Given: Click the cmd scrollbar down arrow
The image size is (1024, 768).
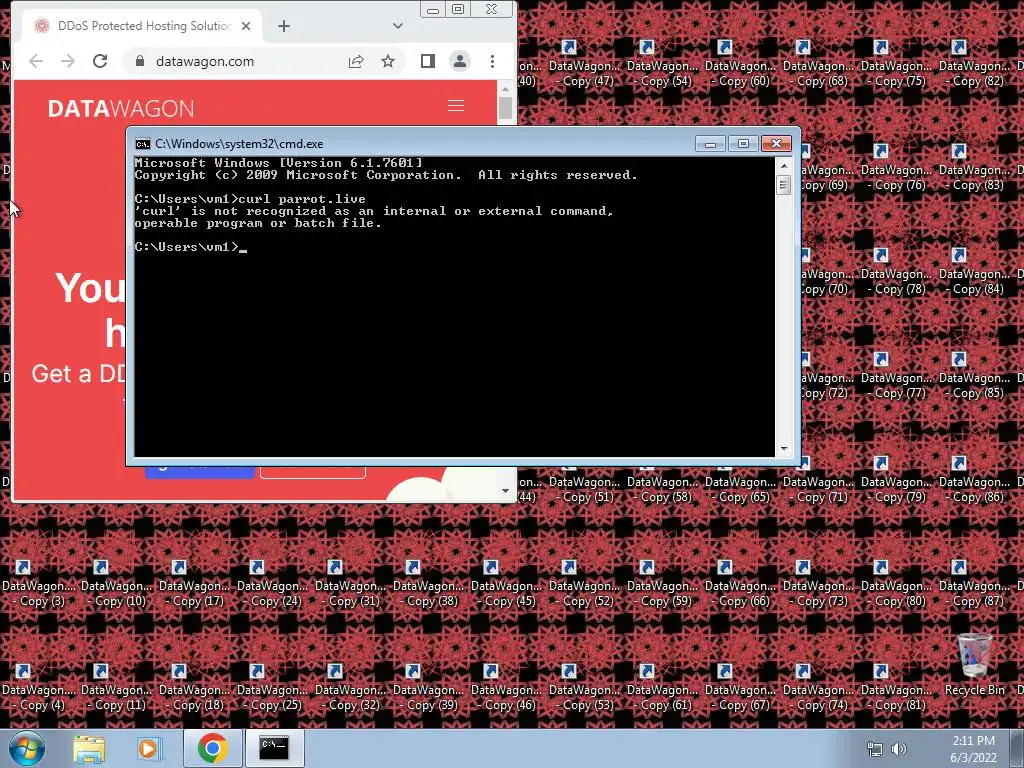Looking at the screenshot, I should (x=784, y=449).
